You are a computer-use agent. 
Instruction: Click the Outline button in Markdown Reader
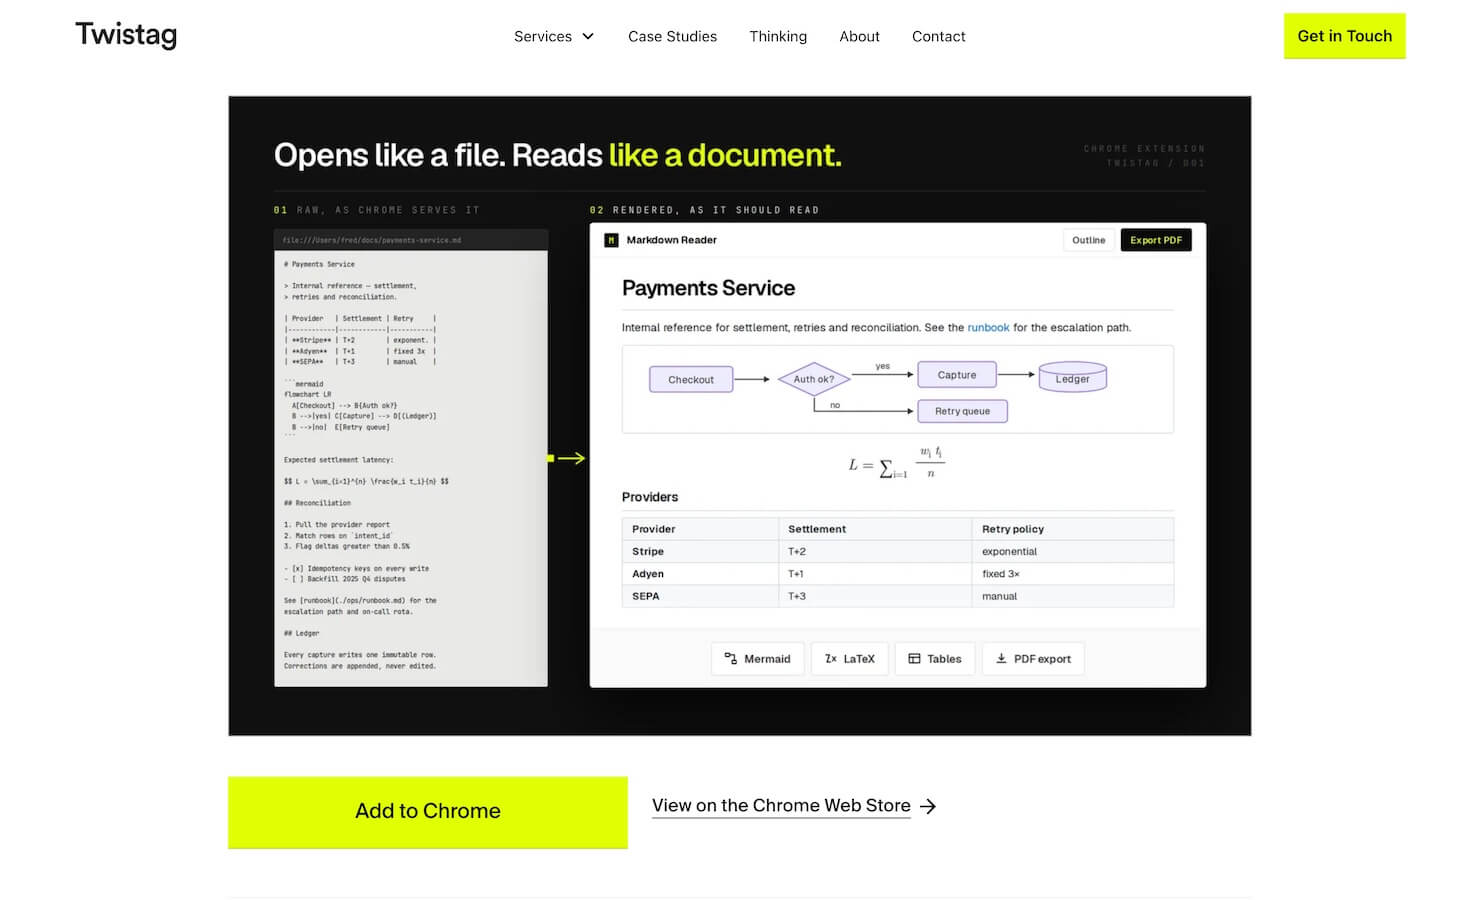1088,240
